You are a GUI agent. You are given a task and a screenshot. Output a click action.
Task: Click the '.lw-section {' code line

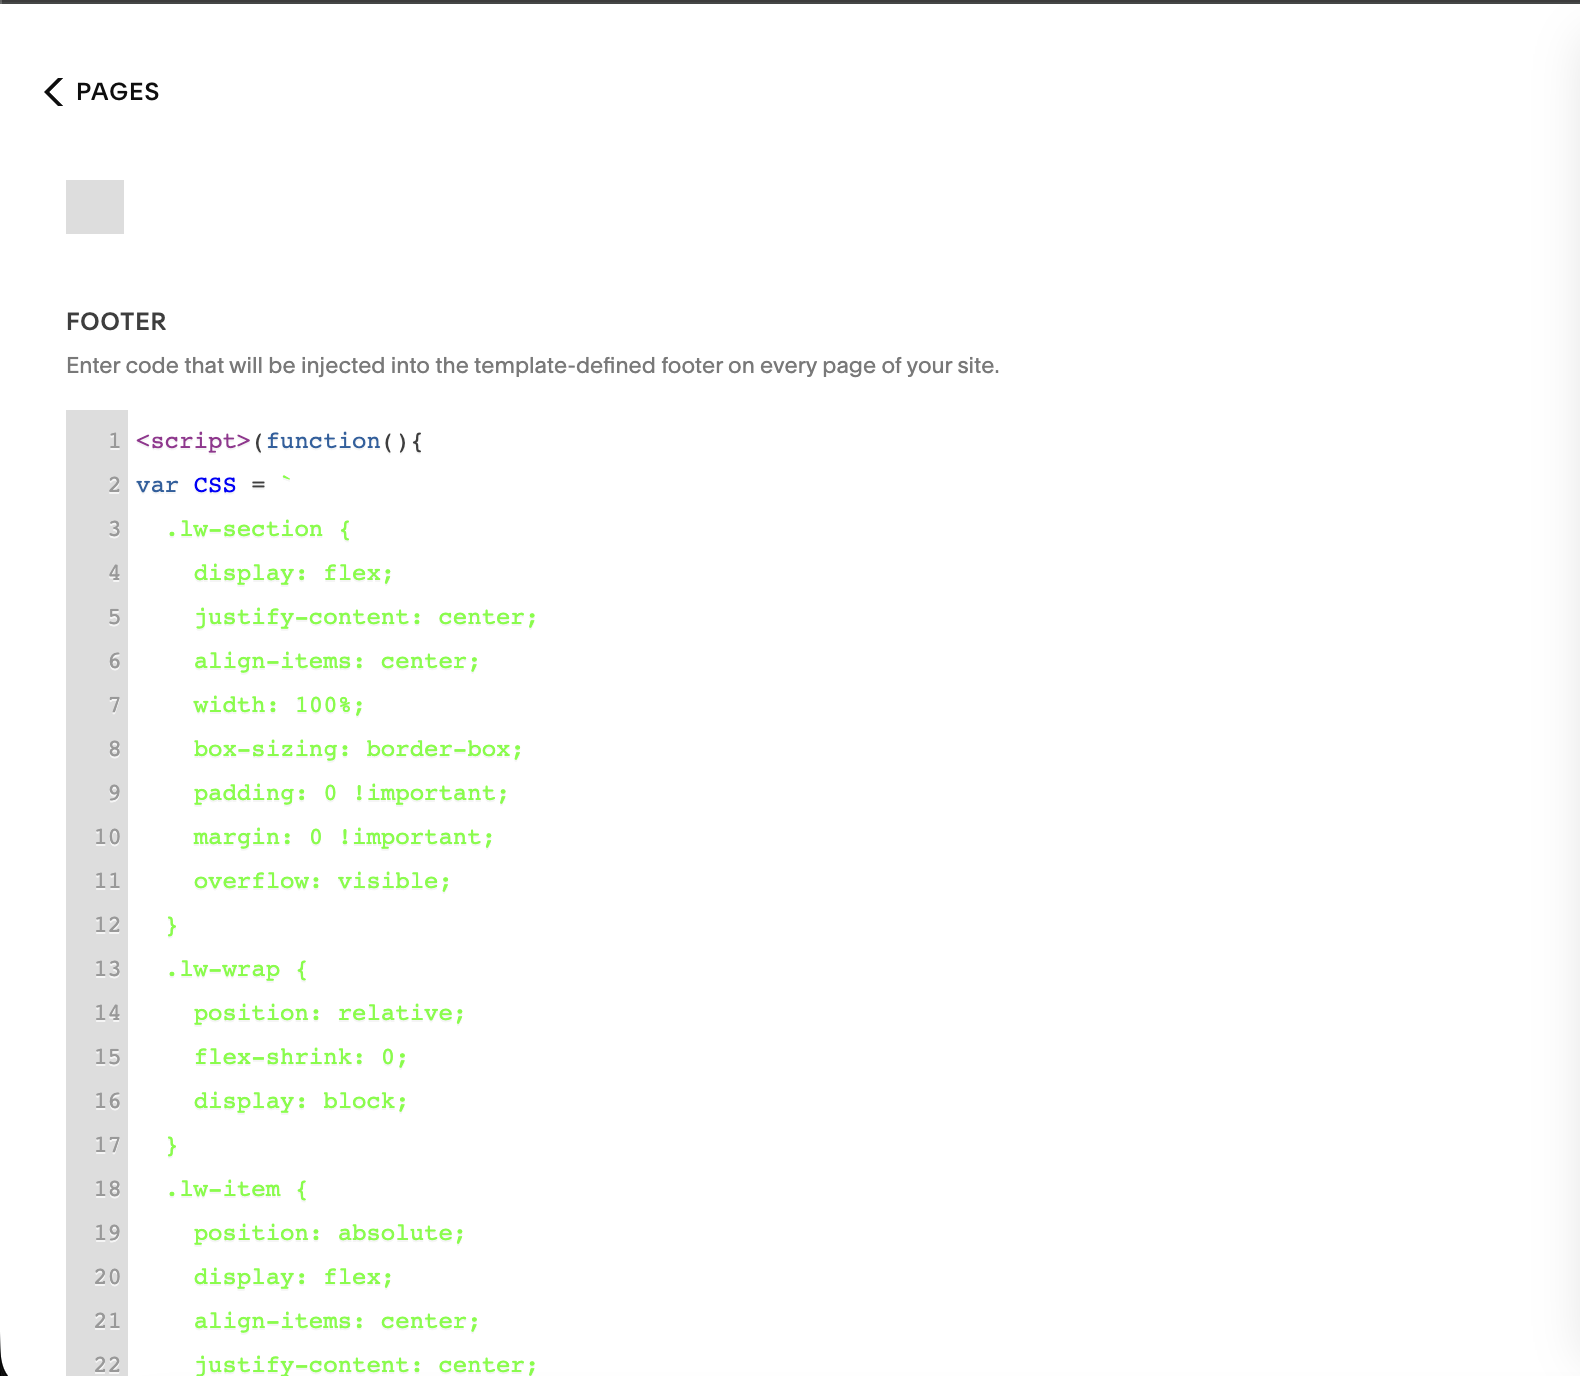(258, 529)
